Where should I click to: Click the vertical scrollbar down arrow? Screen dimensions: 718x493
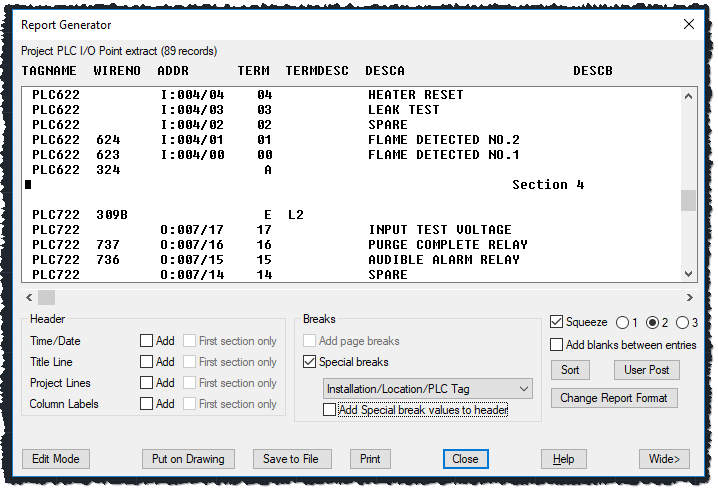point(688,274)
